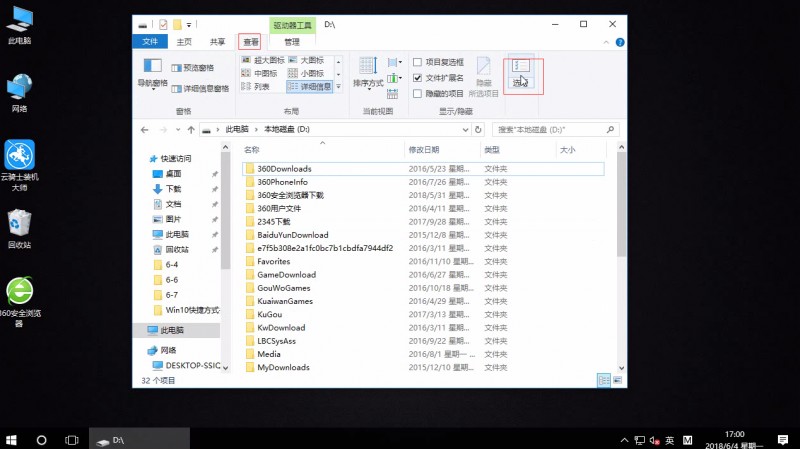Open the Yunqishi installer (云骑士装机大师) desktop icon
The width and height of the screenshot is (800, 449).
pyautogui.click(x=19, y=165)
